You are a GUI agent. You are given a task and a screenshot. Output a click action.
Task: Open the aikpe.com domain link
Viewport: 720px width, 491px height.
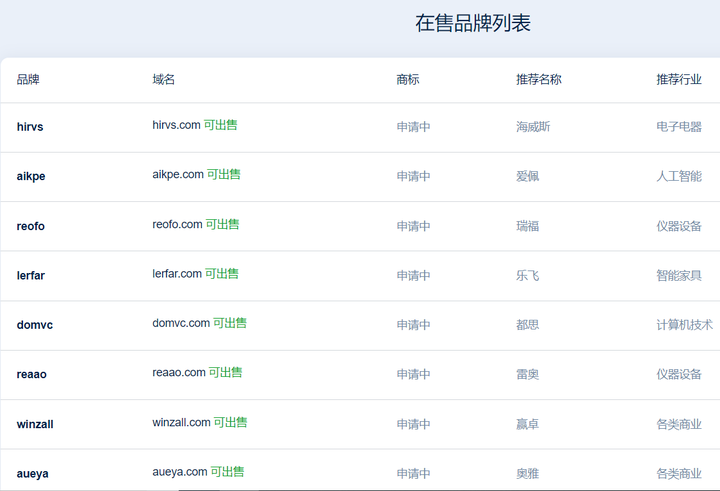coord(178,175)
